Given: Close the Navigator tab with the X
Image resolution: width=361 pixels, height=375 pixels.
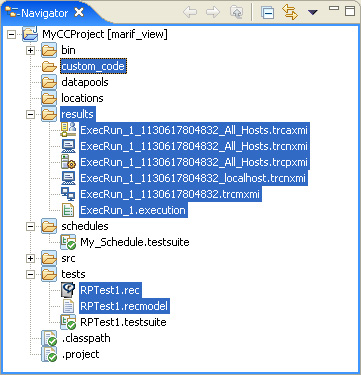Looking at the screenshot, I should (x=79, y=13).
